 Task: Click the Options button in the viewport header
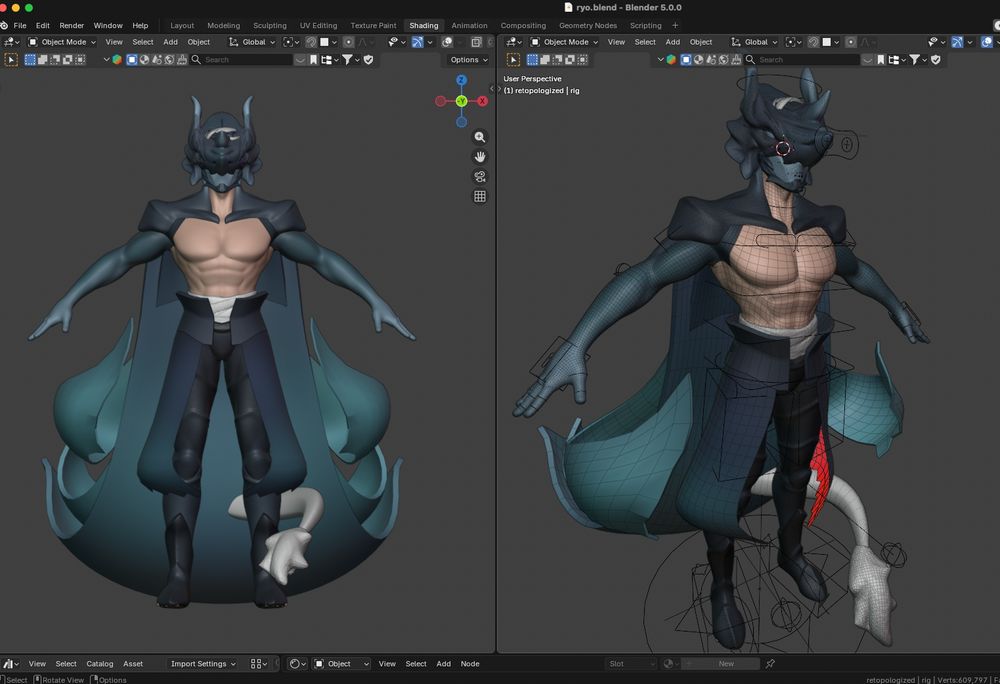[467, 59]
